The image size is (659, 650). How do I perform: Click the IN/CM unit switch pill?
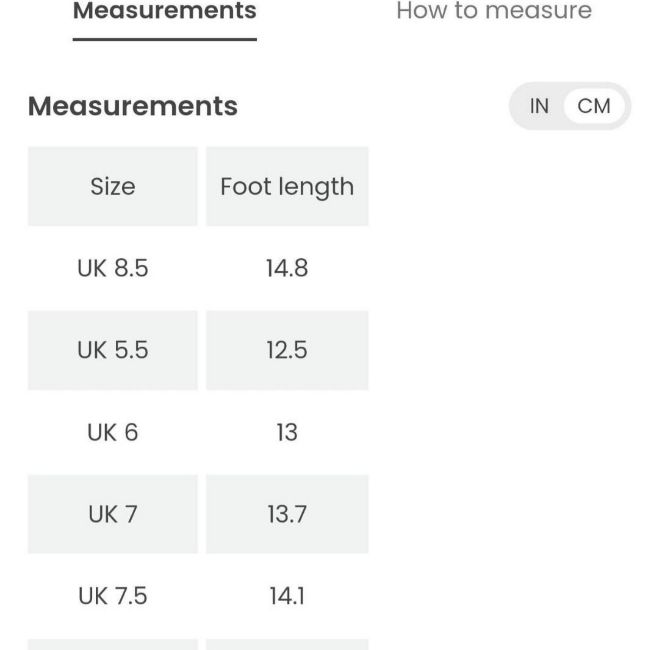tap(570, 106)
